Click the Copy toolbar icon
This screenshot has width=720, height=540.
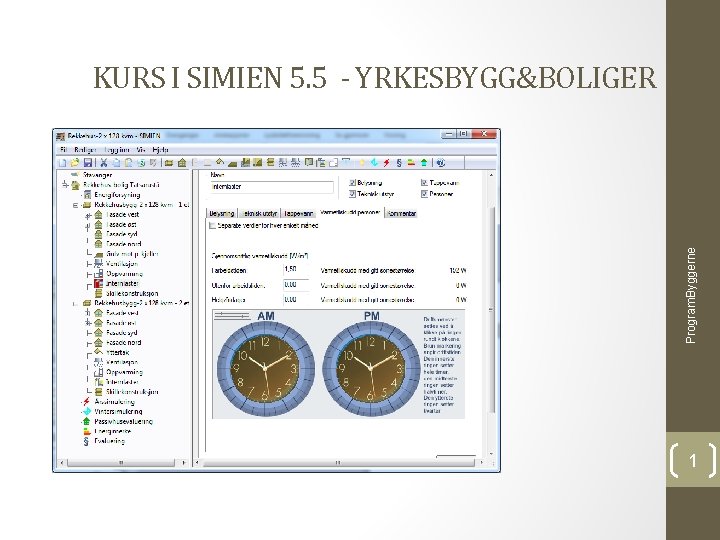coord(116,163)
